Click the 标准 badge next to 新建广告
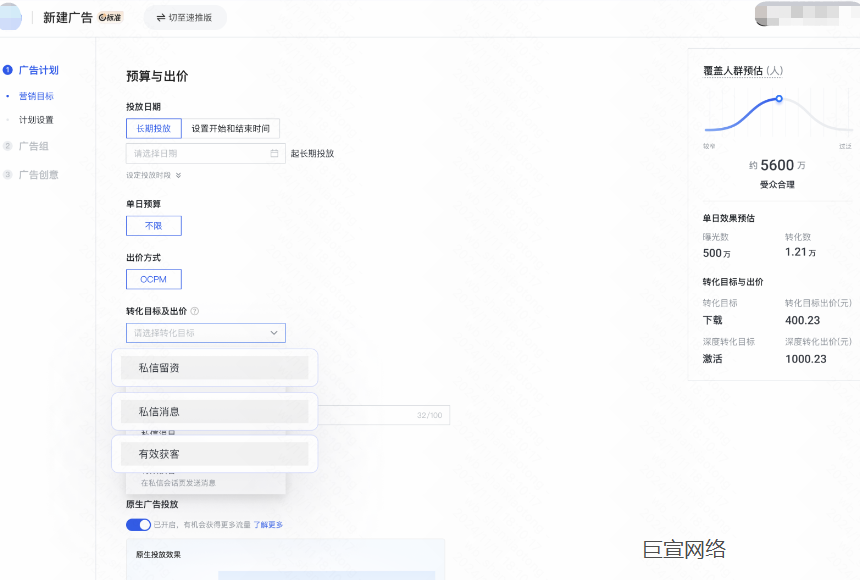Viewport: 860px width, 580px height. 111,18
